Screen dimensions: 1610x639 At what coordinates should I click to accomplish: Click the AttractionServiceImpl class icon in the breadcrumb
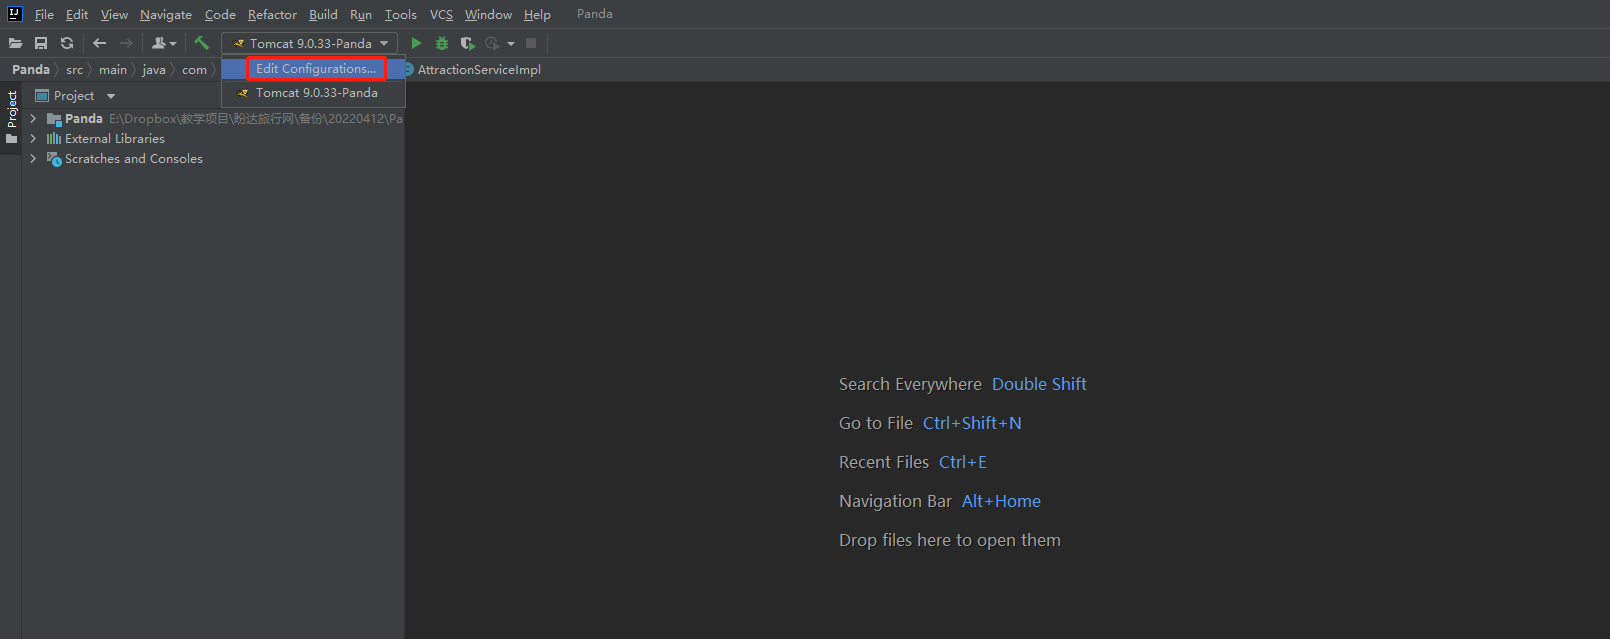[409, 69]
